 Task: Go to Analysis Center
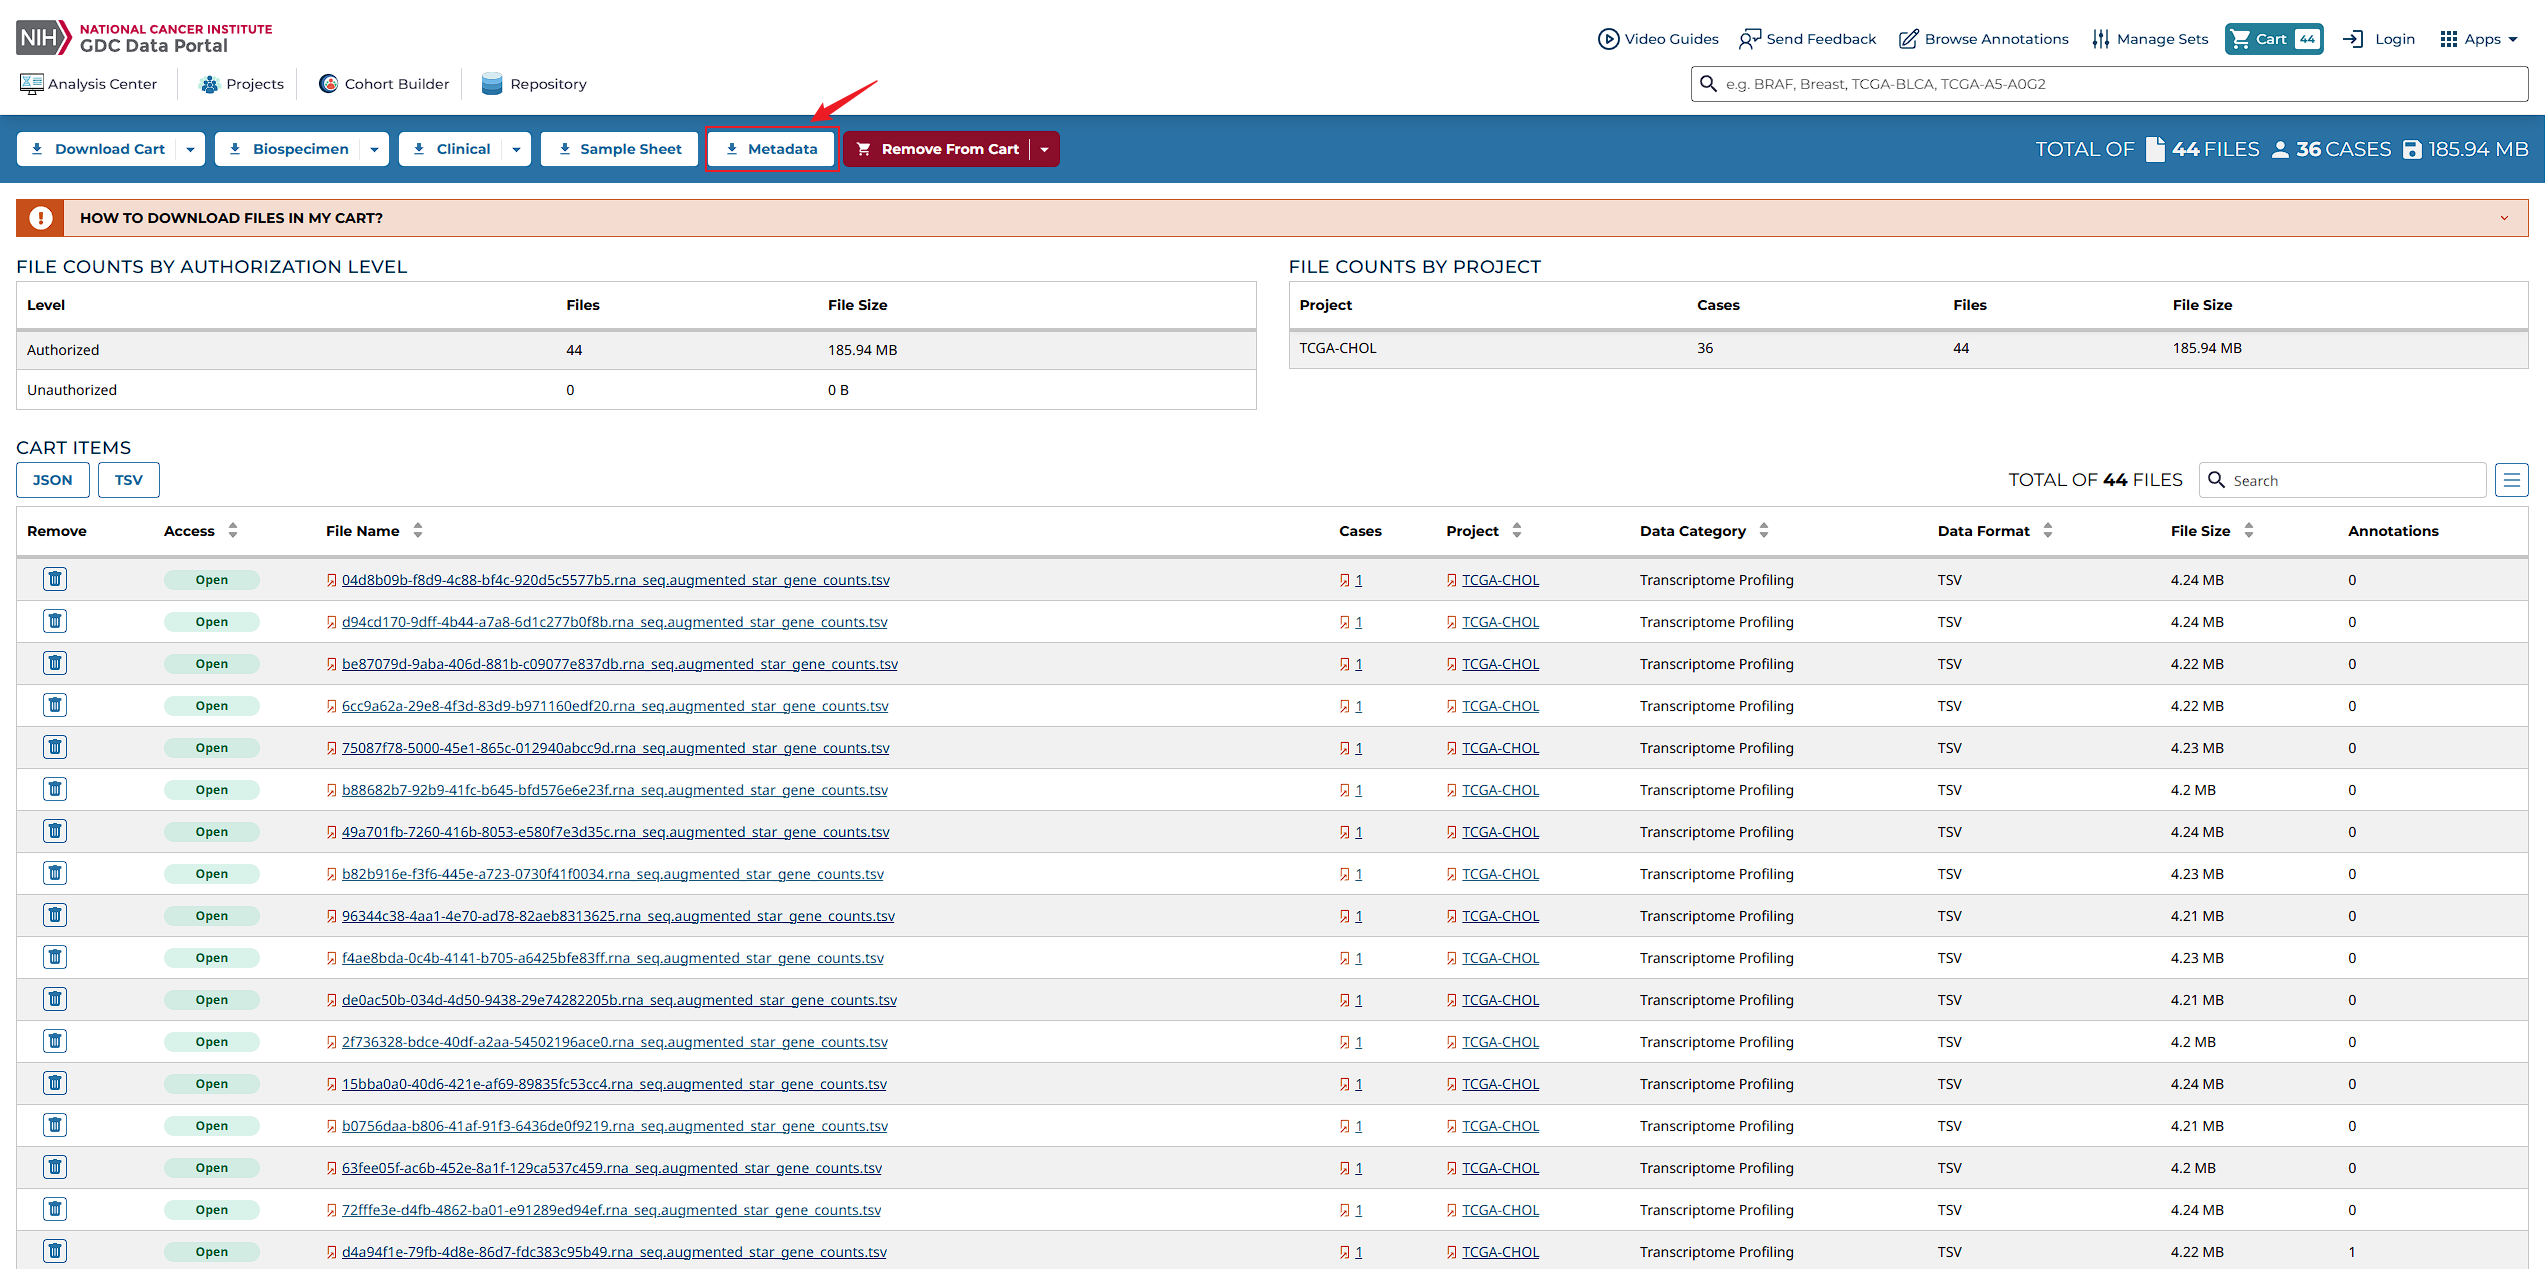(x=89, y=84)
